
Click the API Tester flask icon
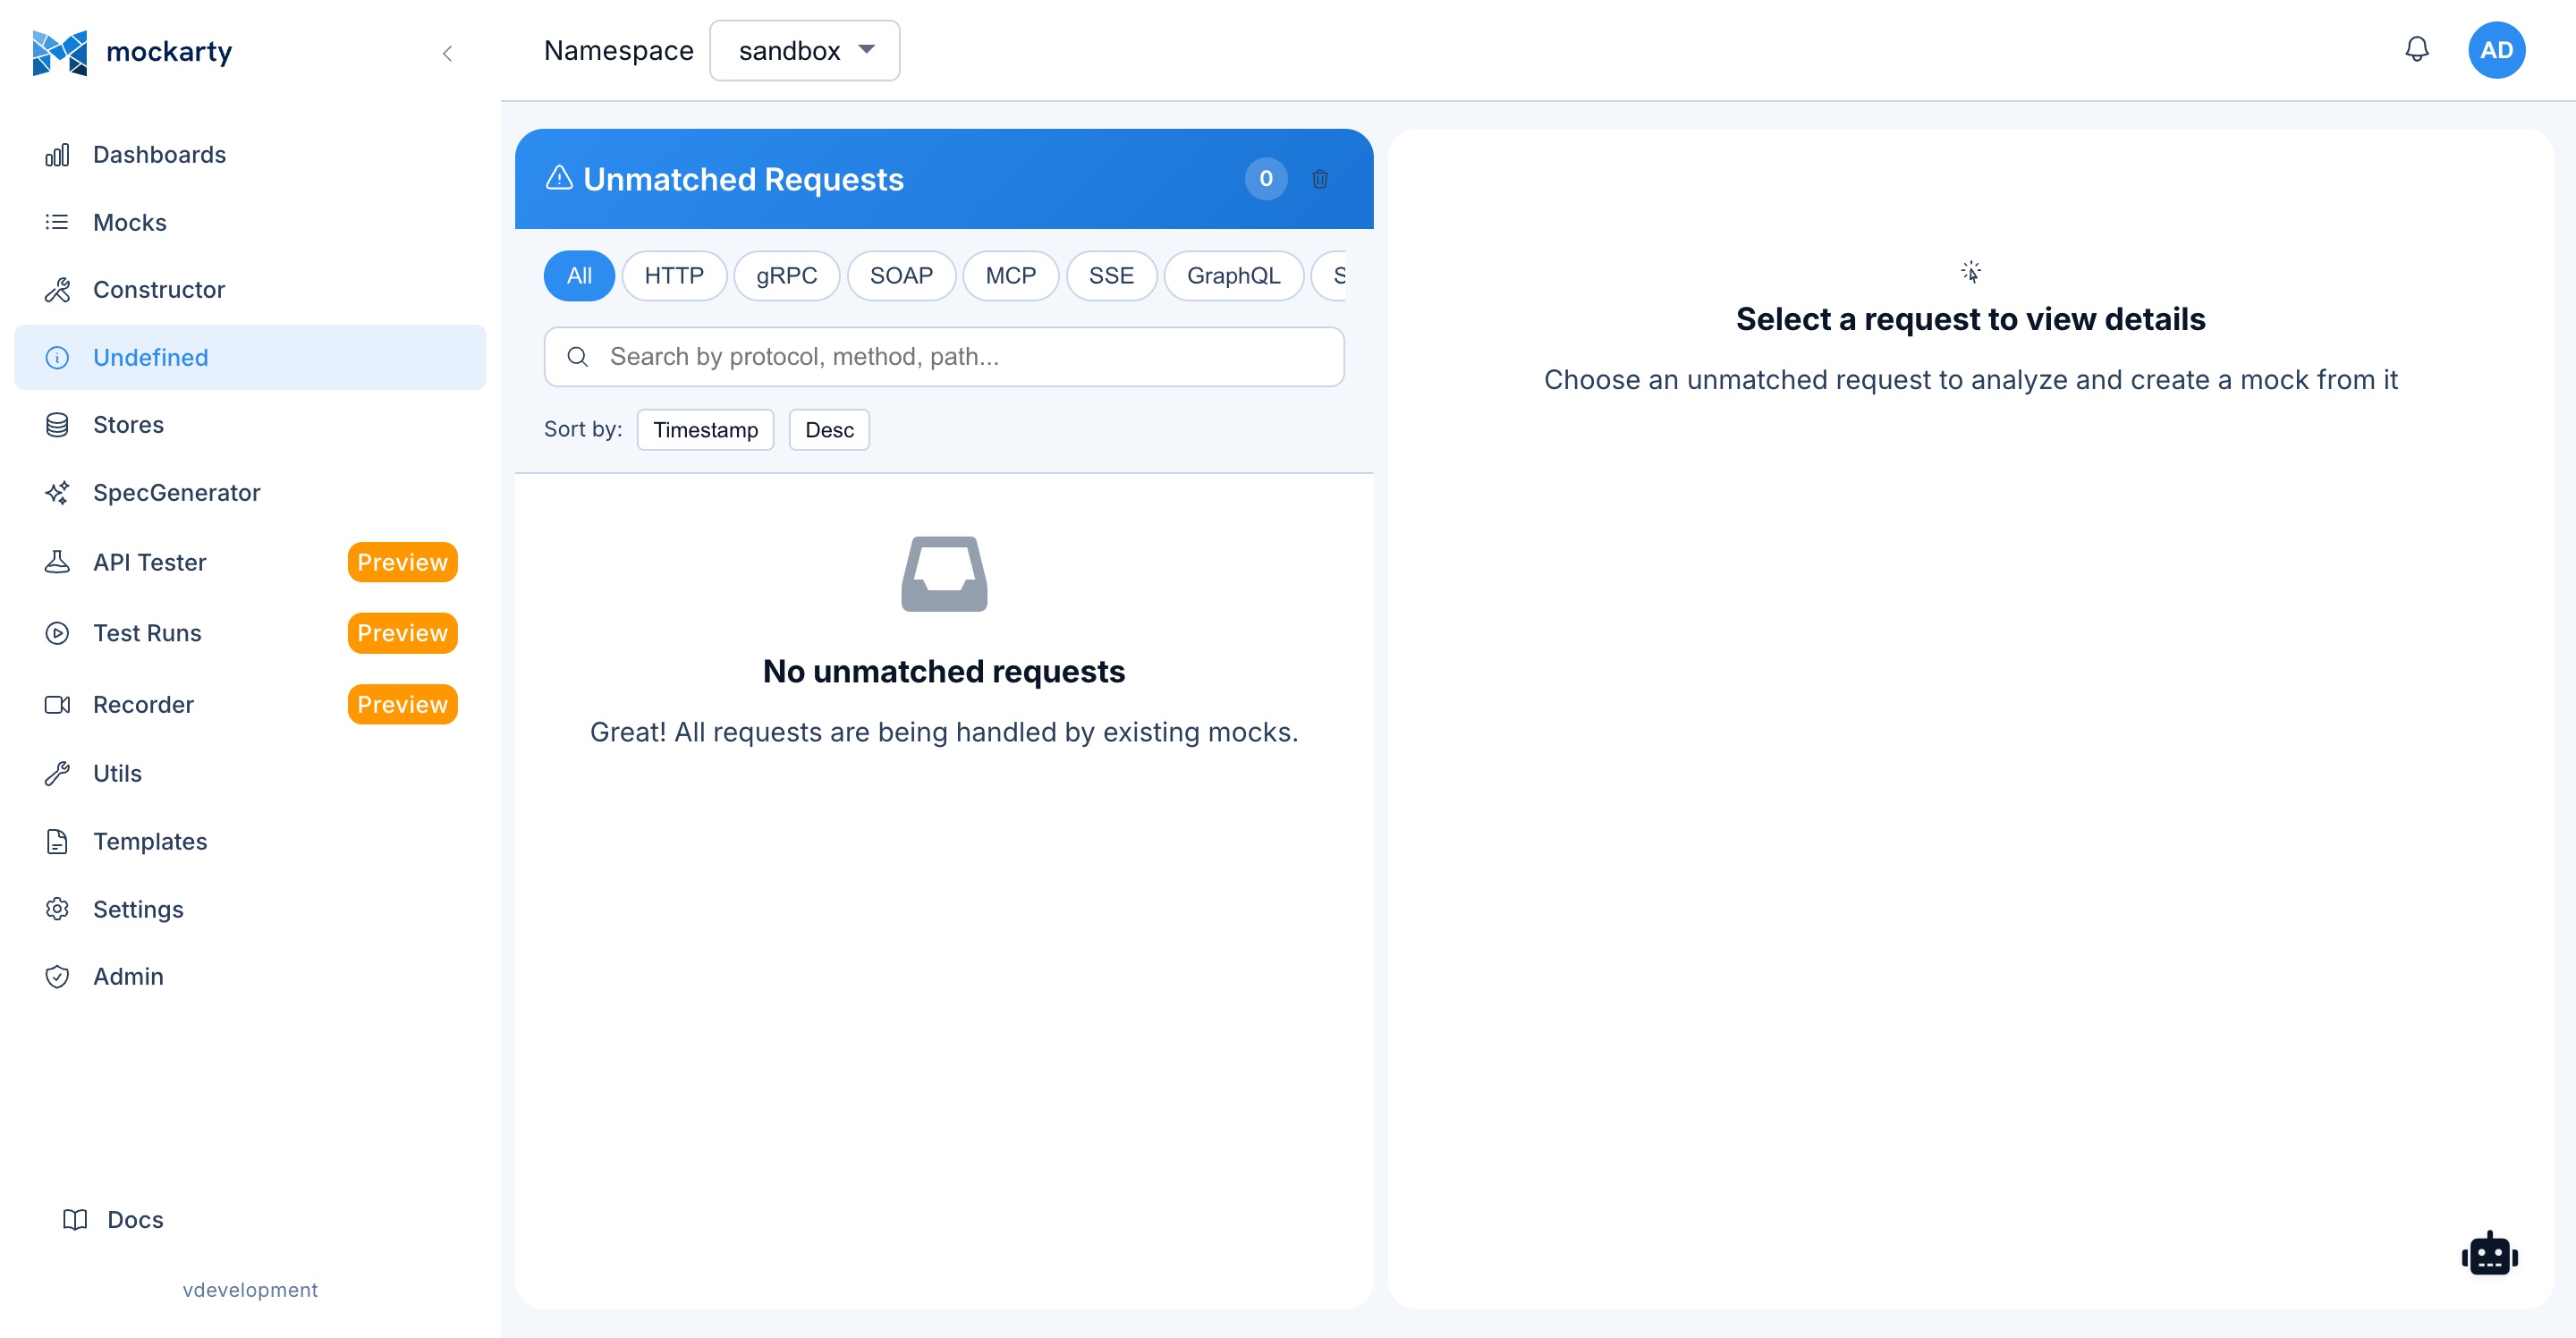pyautogui.click(x=57, y=562)
